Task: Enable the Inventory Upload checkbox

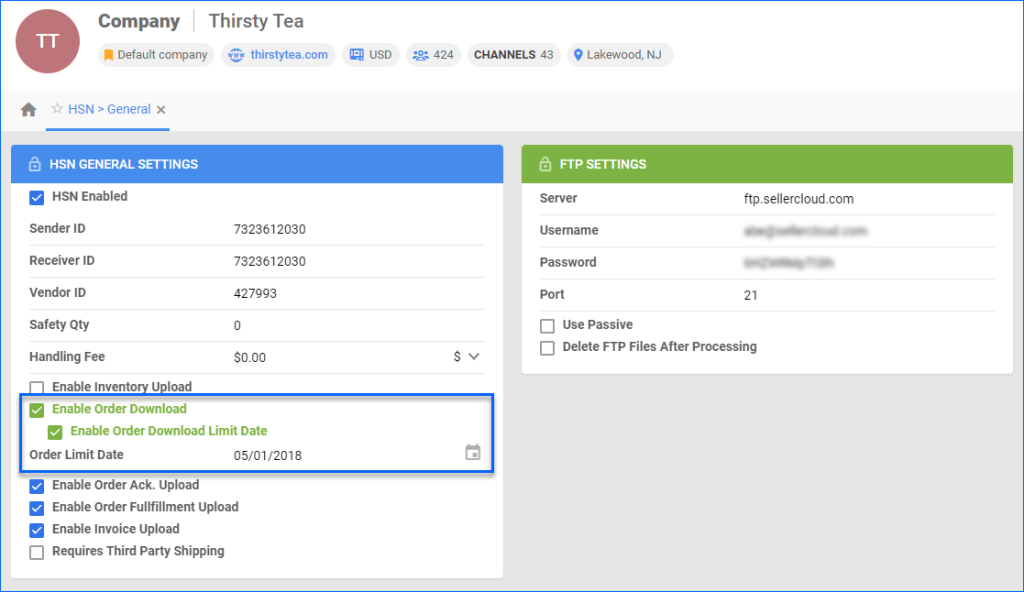Action: (x=37, y=387)
